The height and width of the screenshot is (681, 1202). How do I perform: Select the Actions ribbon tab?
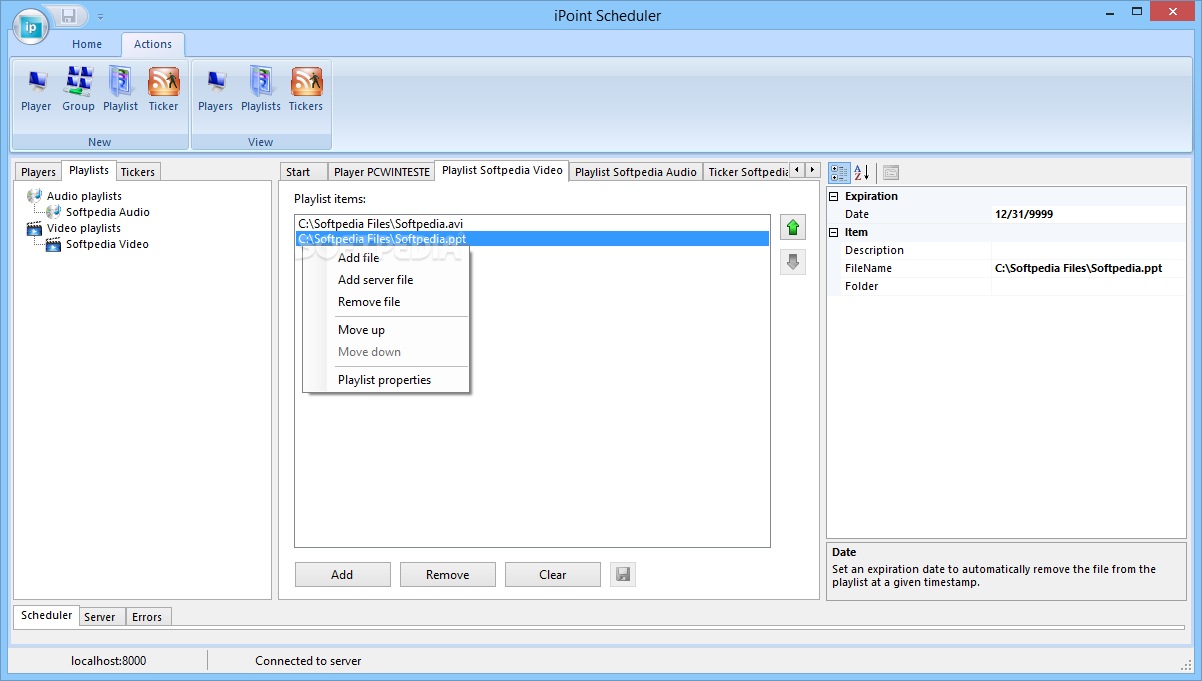tap(153, 44)
